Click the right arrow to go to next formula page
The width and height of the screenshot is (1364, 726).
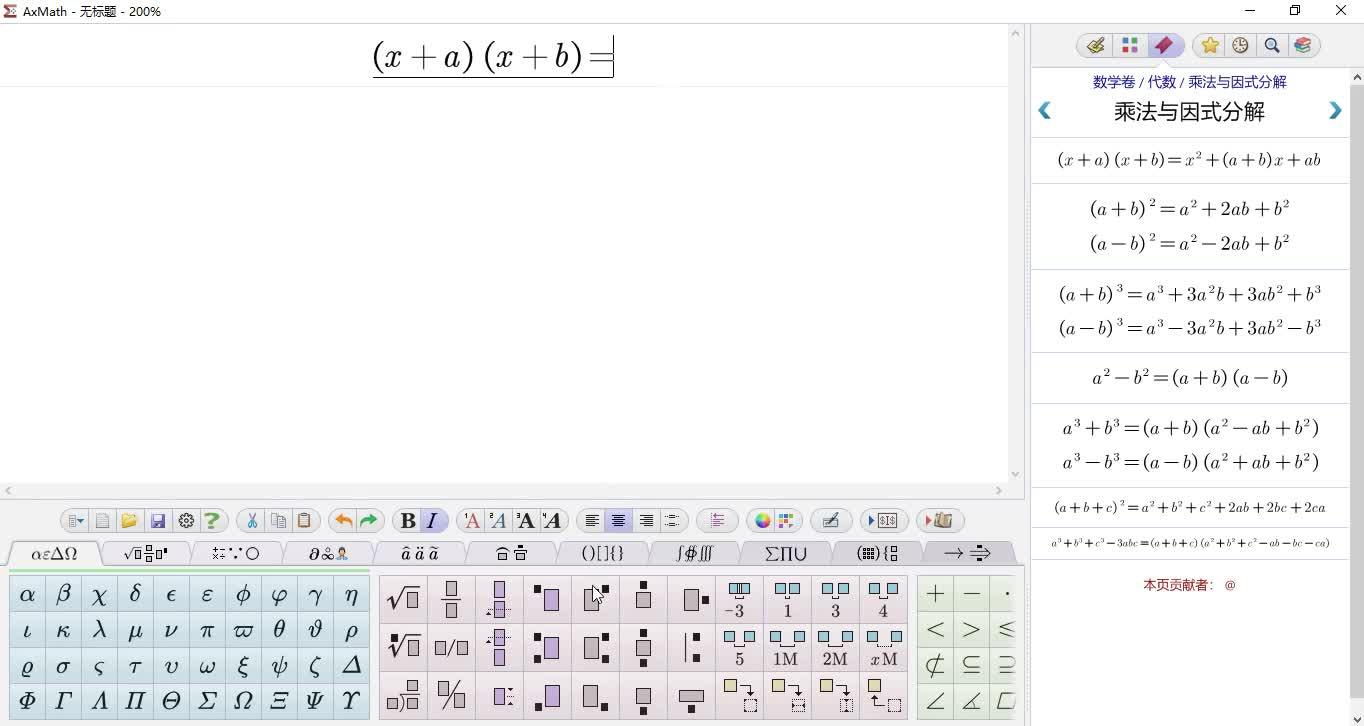coord(1335,110)
